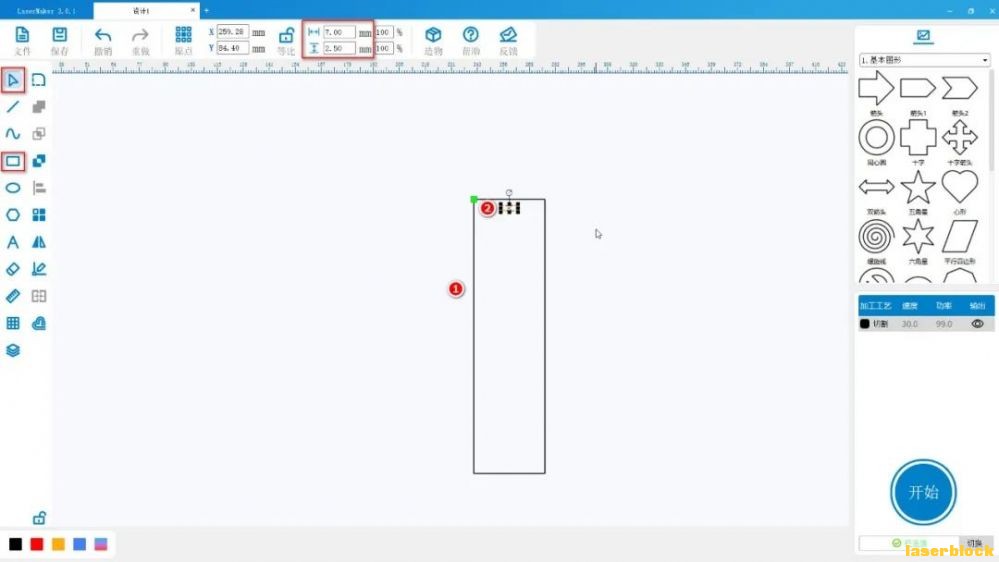Viewport: 999px width, 562px height.
Task: Click the 开始 start button
Action: coord(923,492)
